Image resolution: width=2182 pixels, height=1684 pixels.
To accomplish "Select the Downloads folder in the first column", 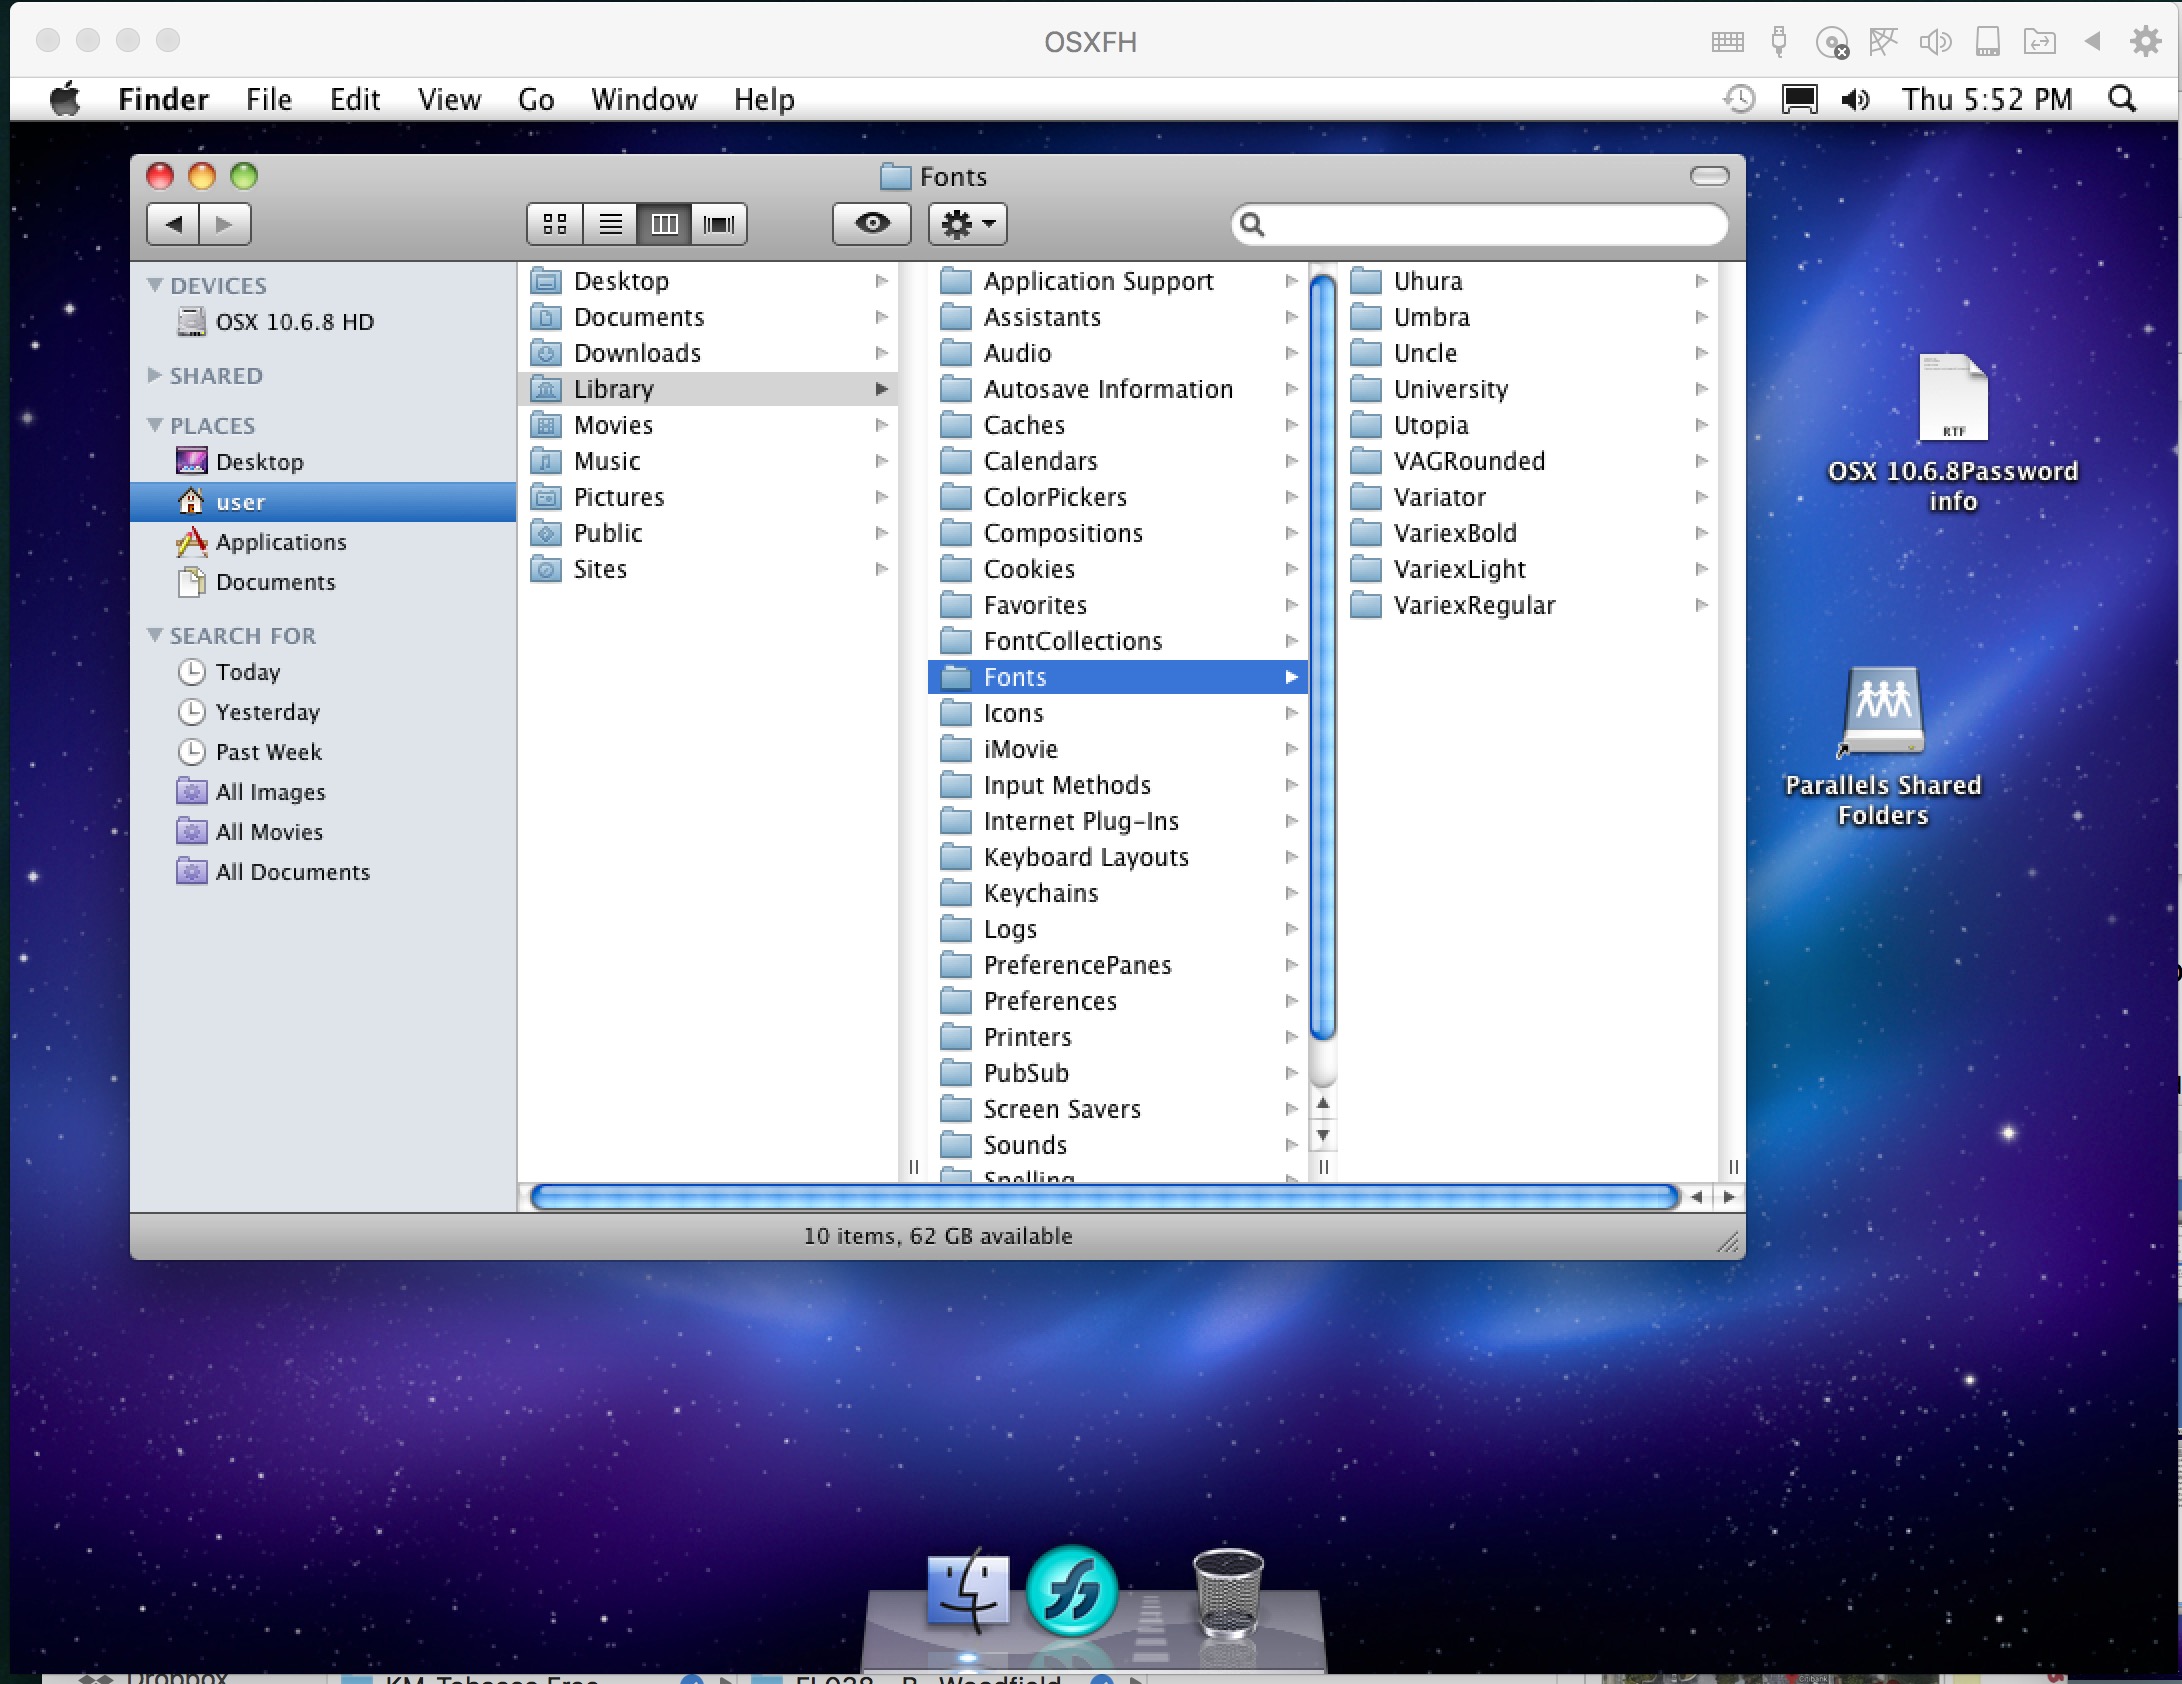I will coord(709,353).
